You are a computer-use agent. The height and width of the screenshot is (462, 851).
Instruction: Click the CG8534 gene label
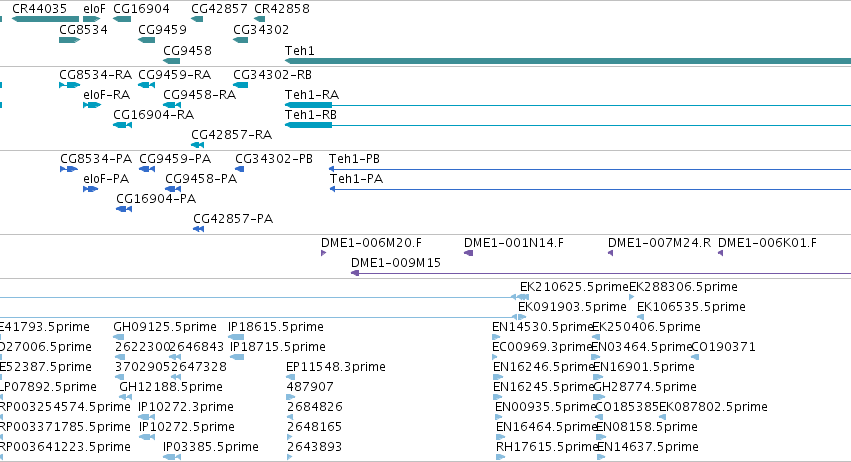(x=83, y=29)
